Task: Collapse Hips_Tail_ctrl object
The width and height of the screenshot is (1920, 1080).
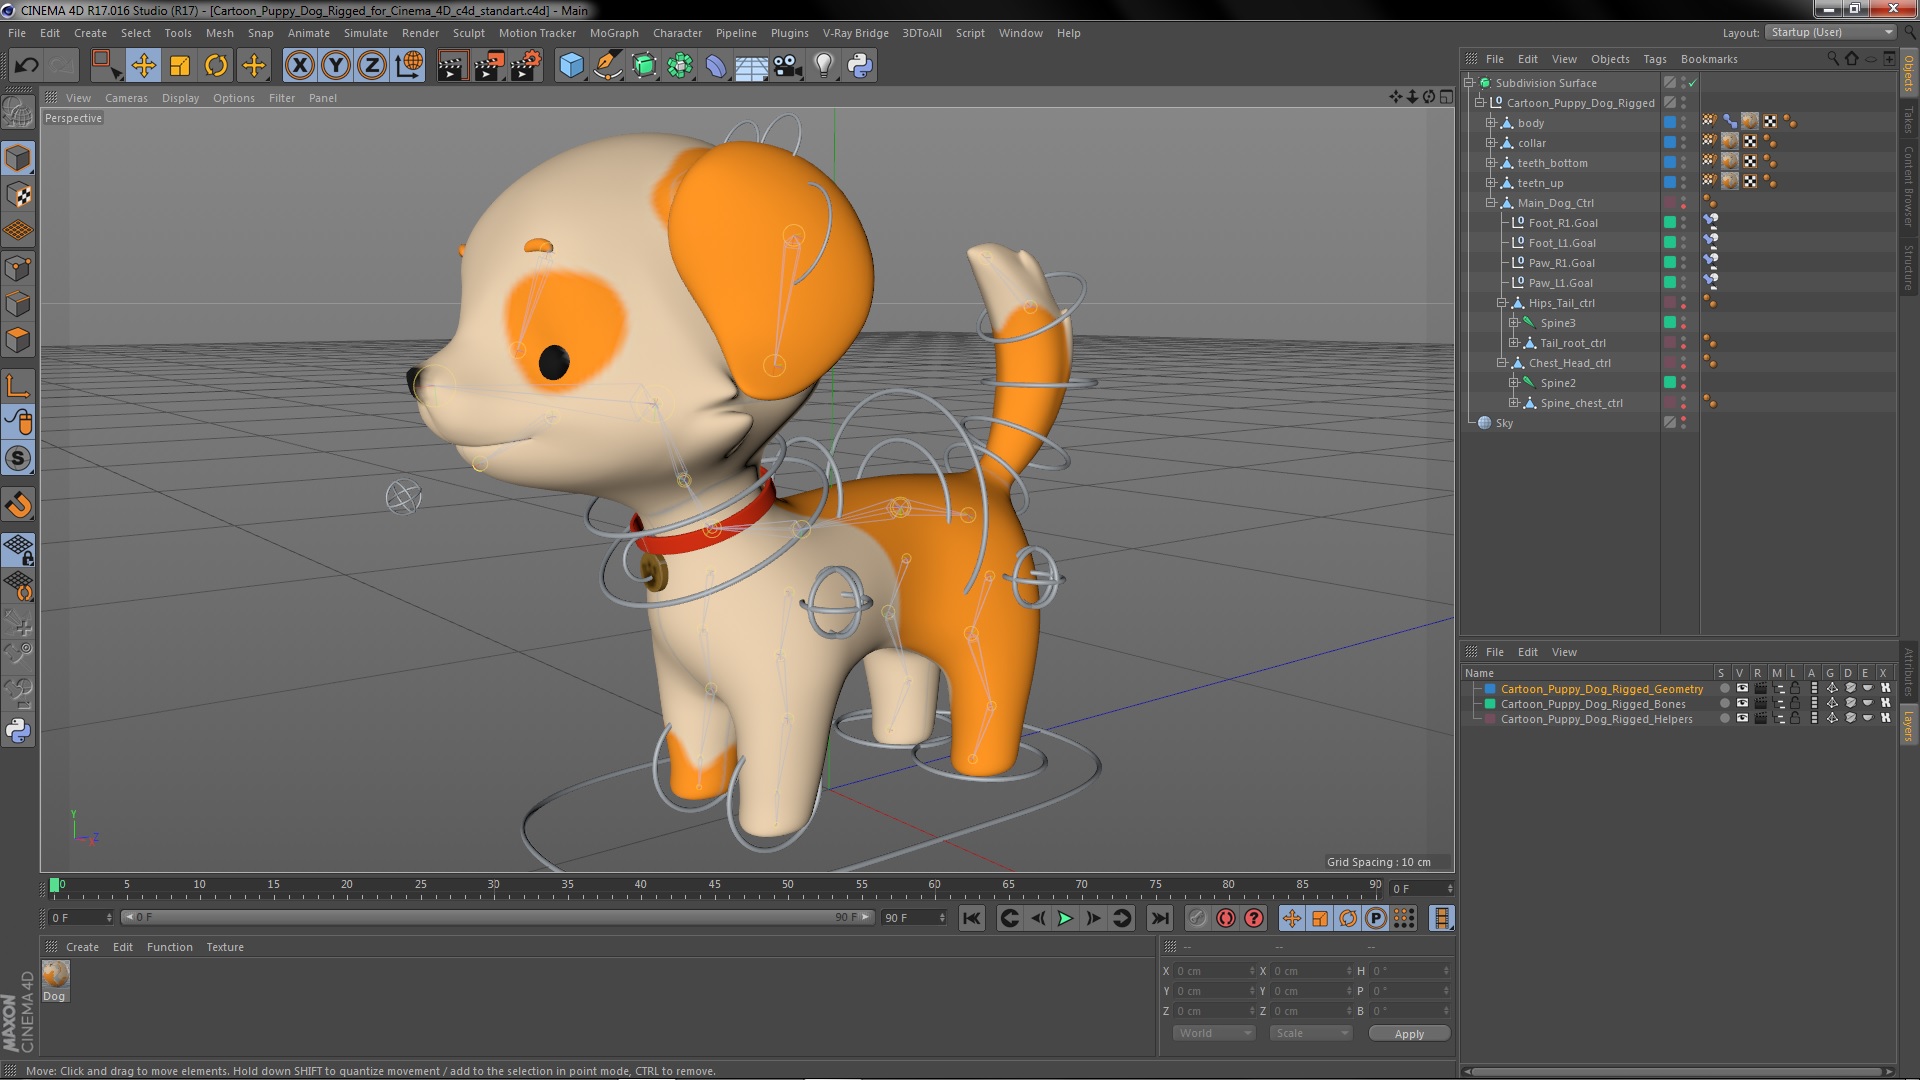Action: (x=1501, y=303)
